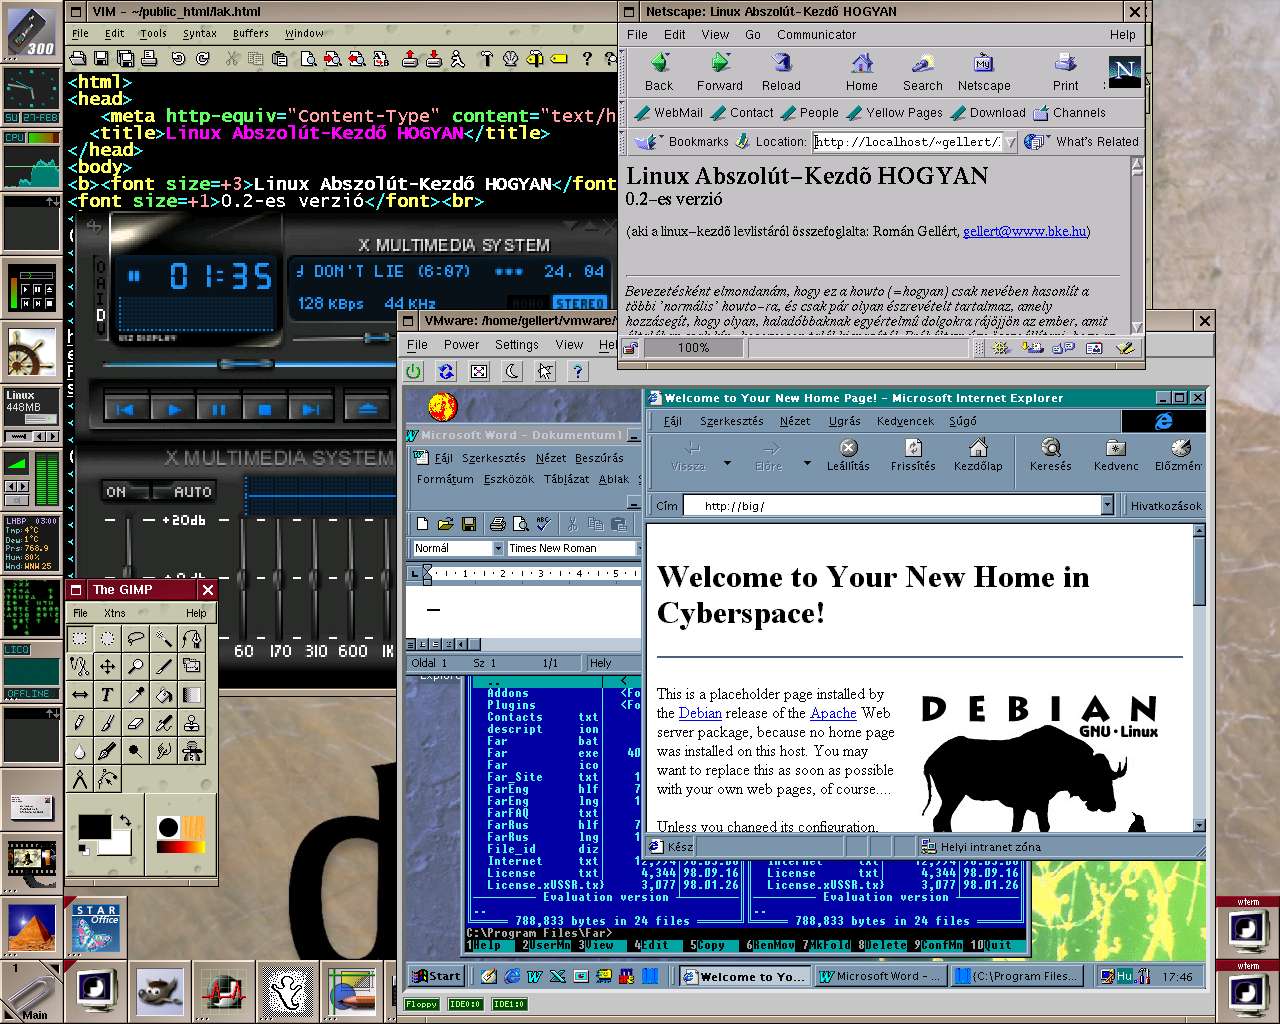Open the Syntax menu in VIM
Screen dimensions: 1280x1024
[x=199, y=33]
